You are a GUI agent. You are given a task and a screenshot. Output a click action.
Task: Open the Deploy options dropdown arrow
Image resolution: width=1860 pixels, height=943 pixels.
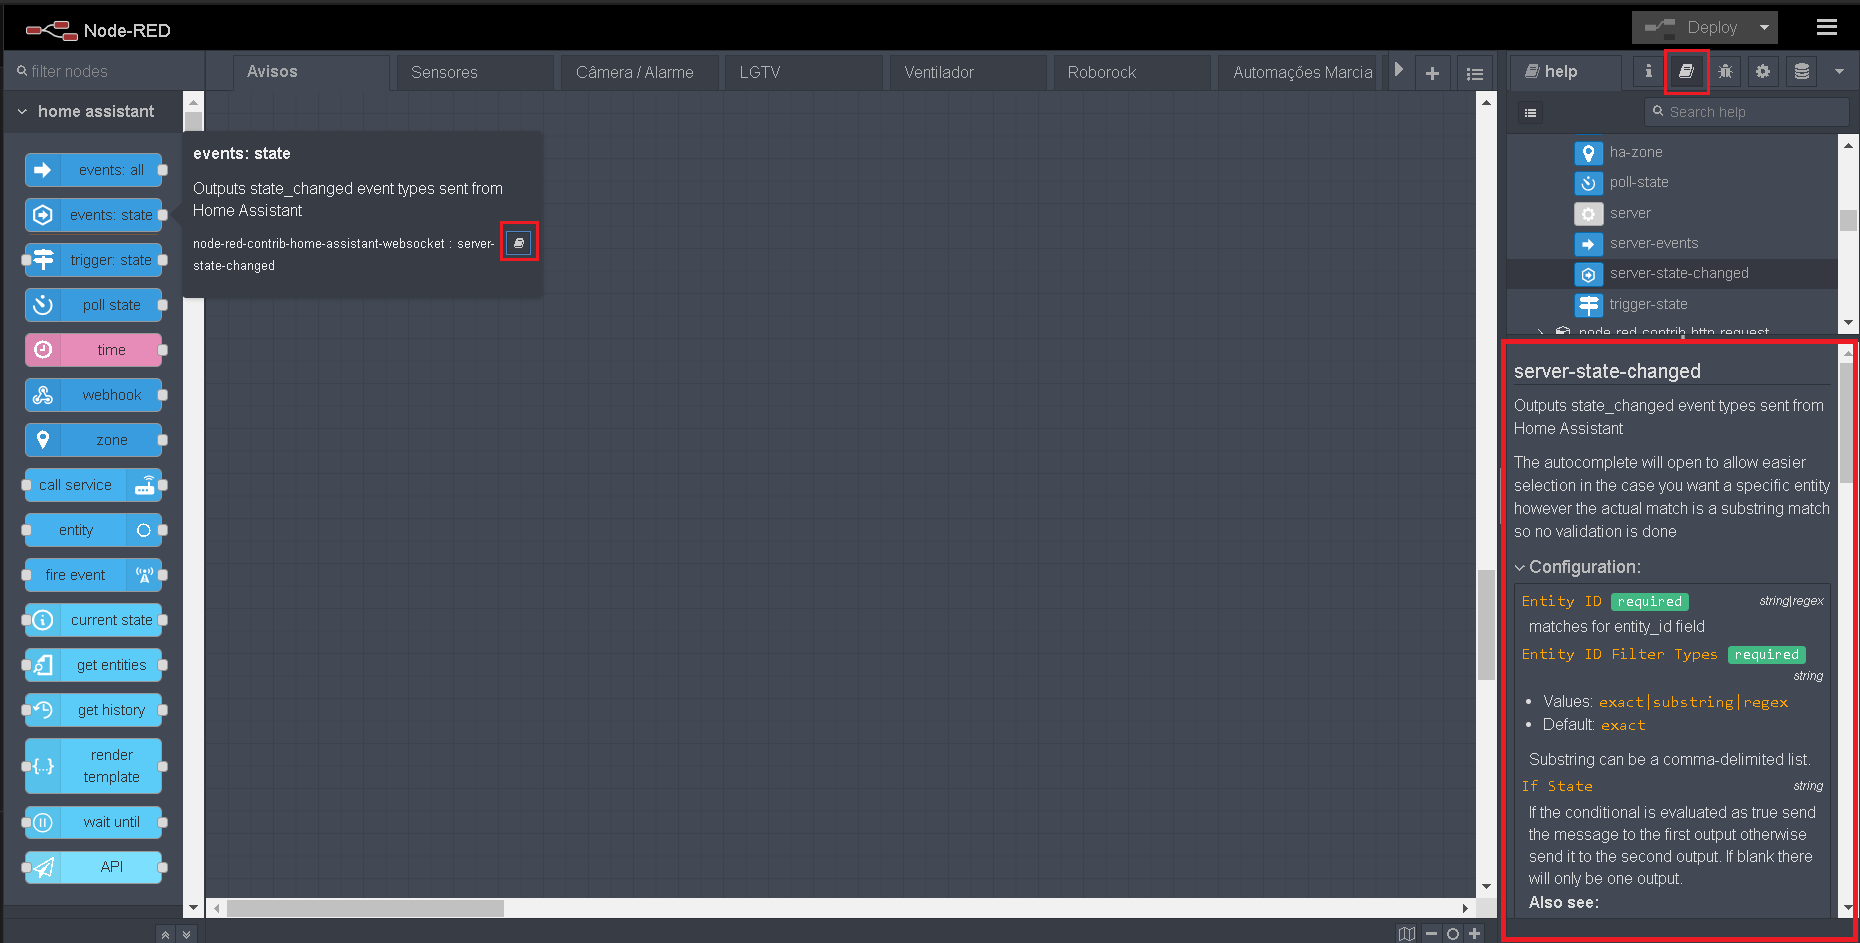[1764, 28]
